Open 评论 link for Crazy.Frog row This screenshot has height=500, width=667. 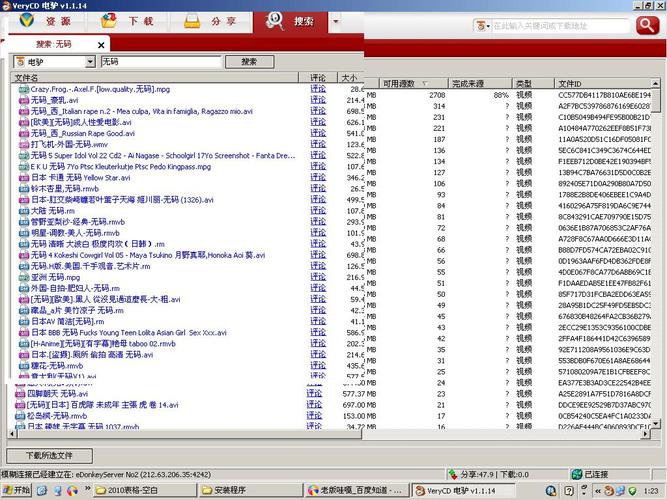[318, 89]
